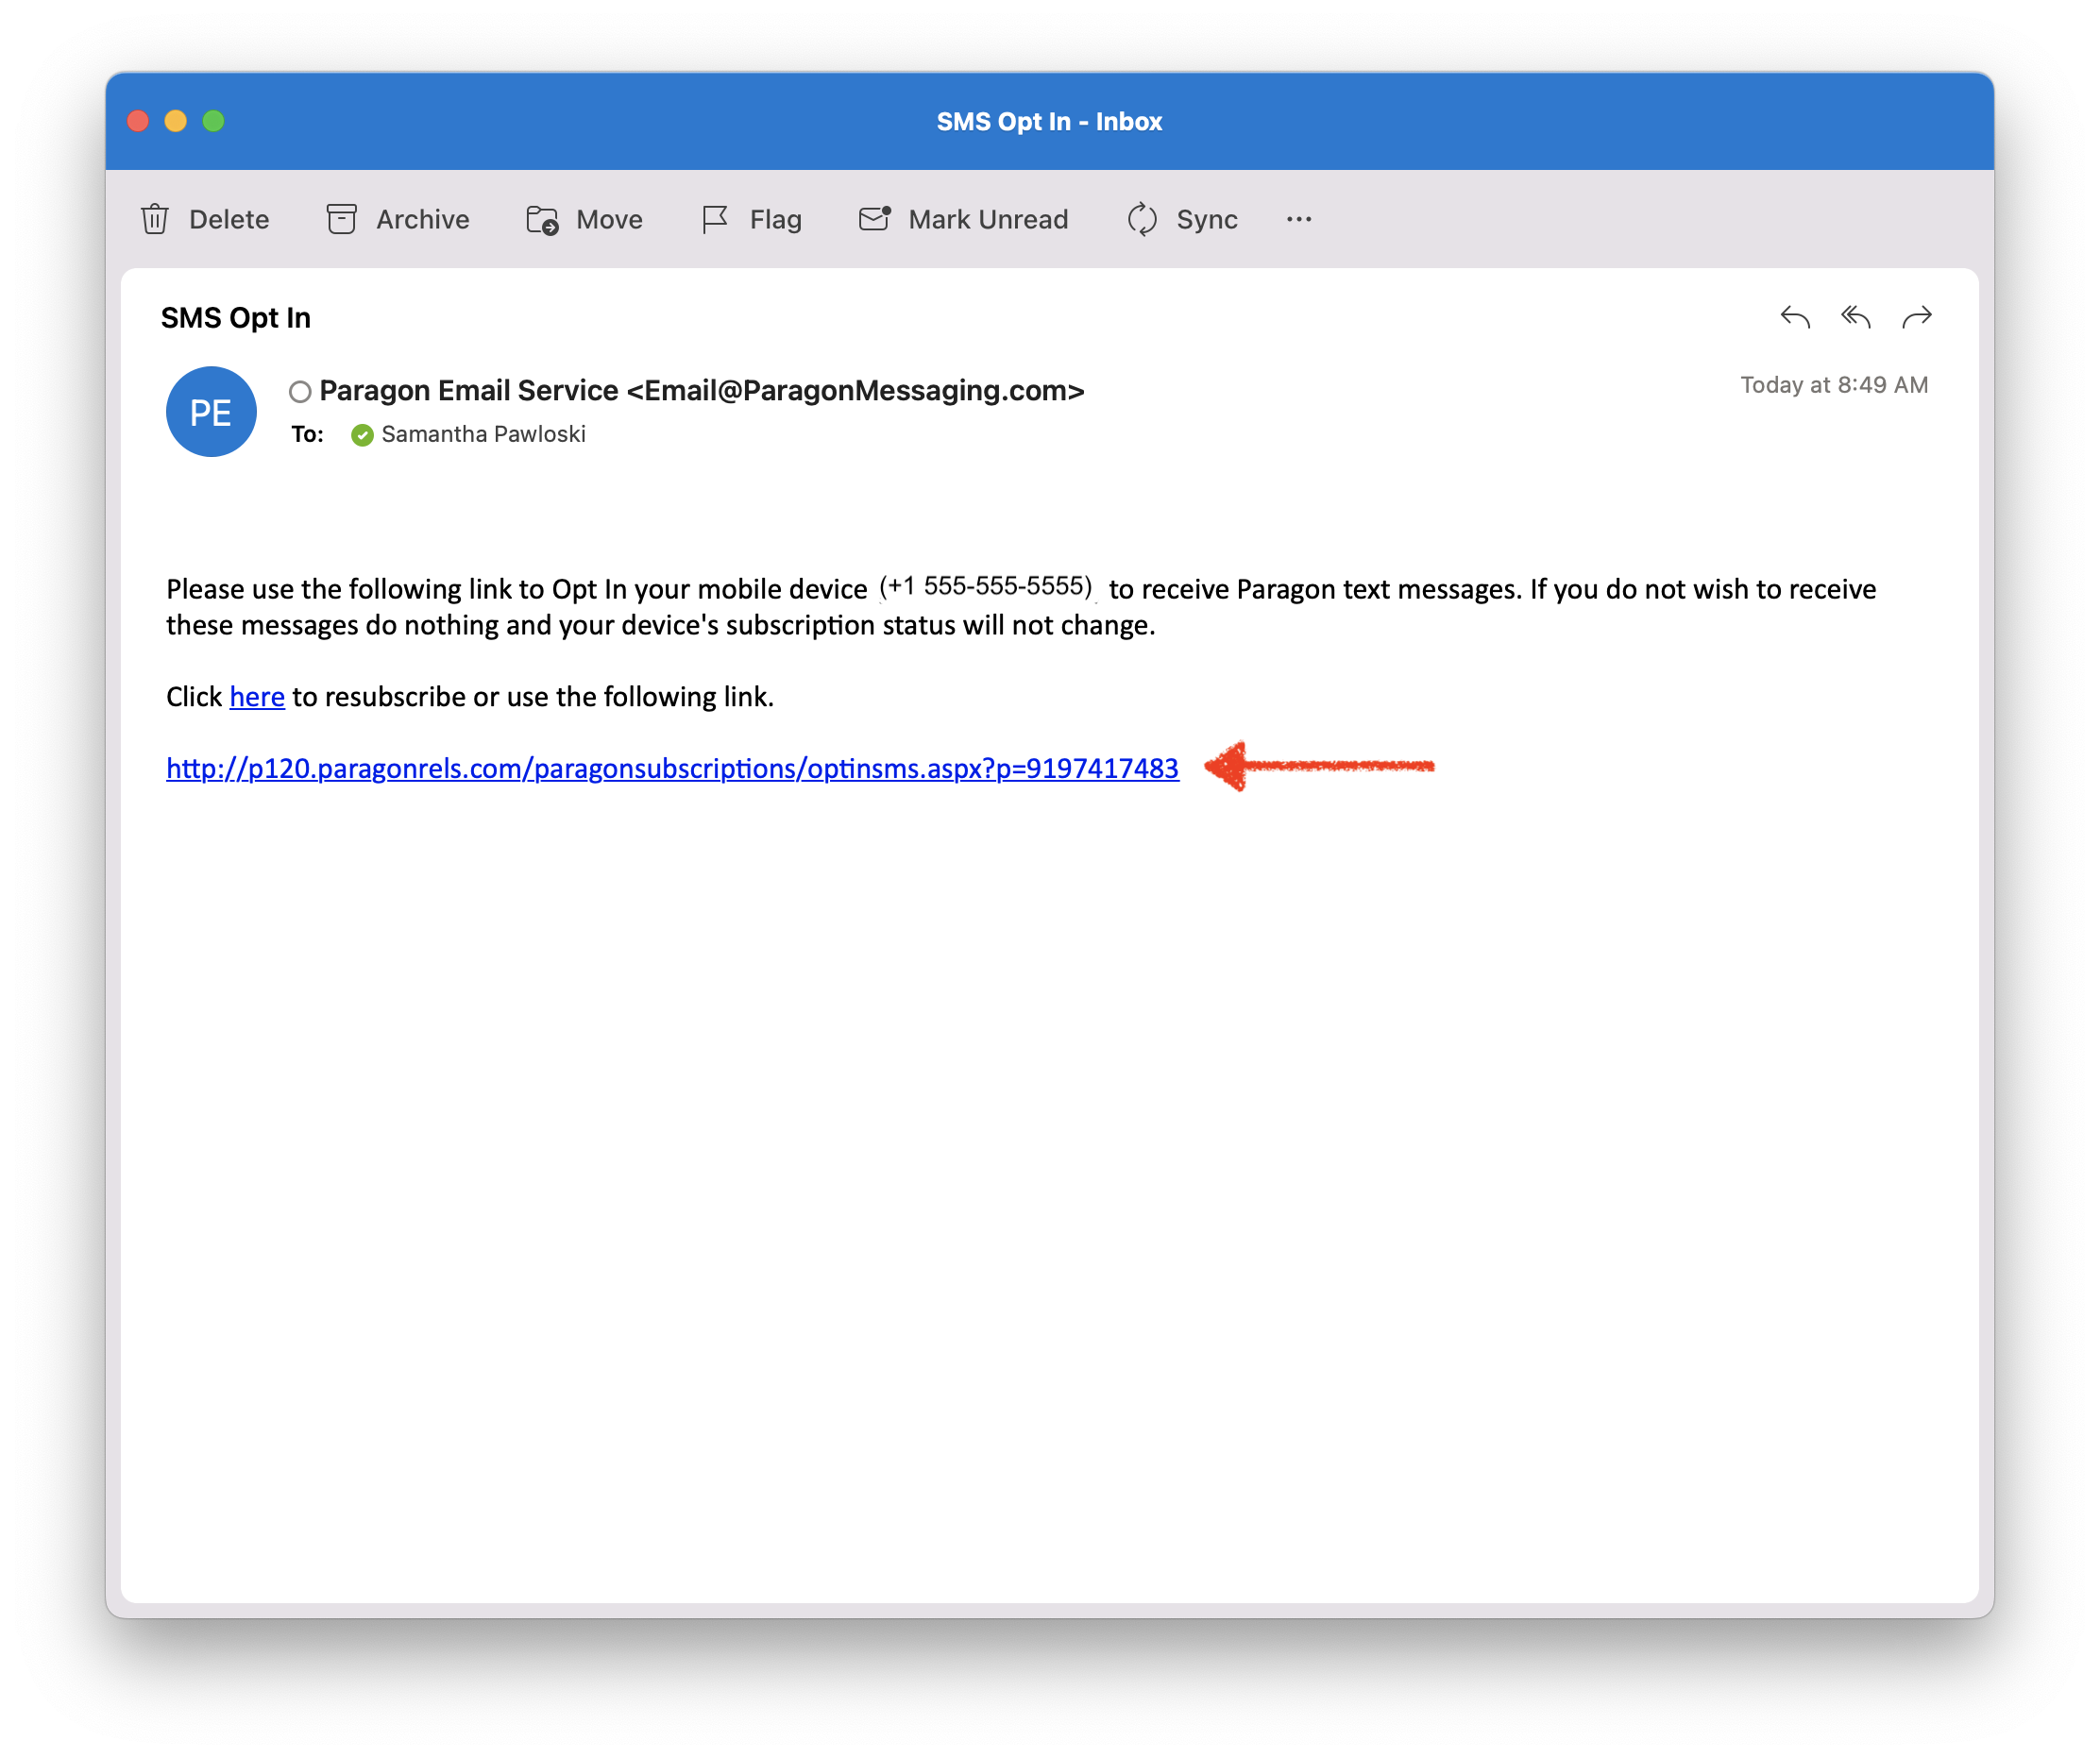Click recipient Samantha Pawloski
2100x1758 pixels.
[483, 434]
